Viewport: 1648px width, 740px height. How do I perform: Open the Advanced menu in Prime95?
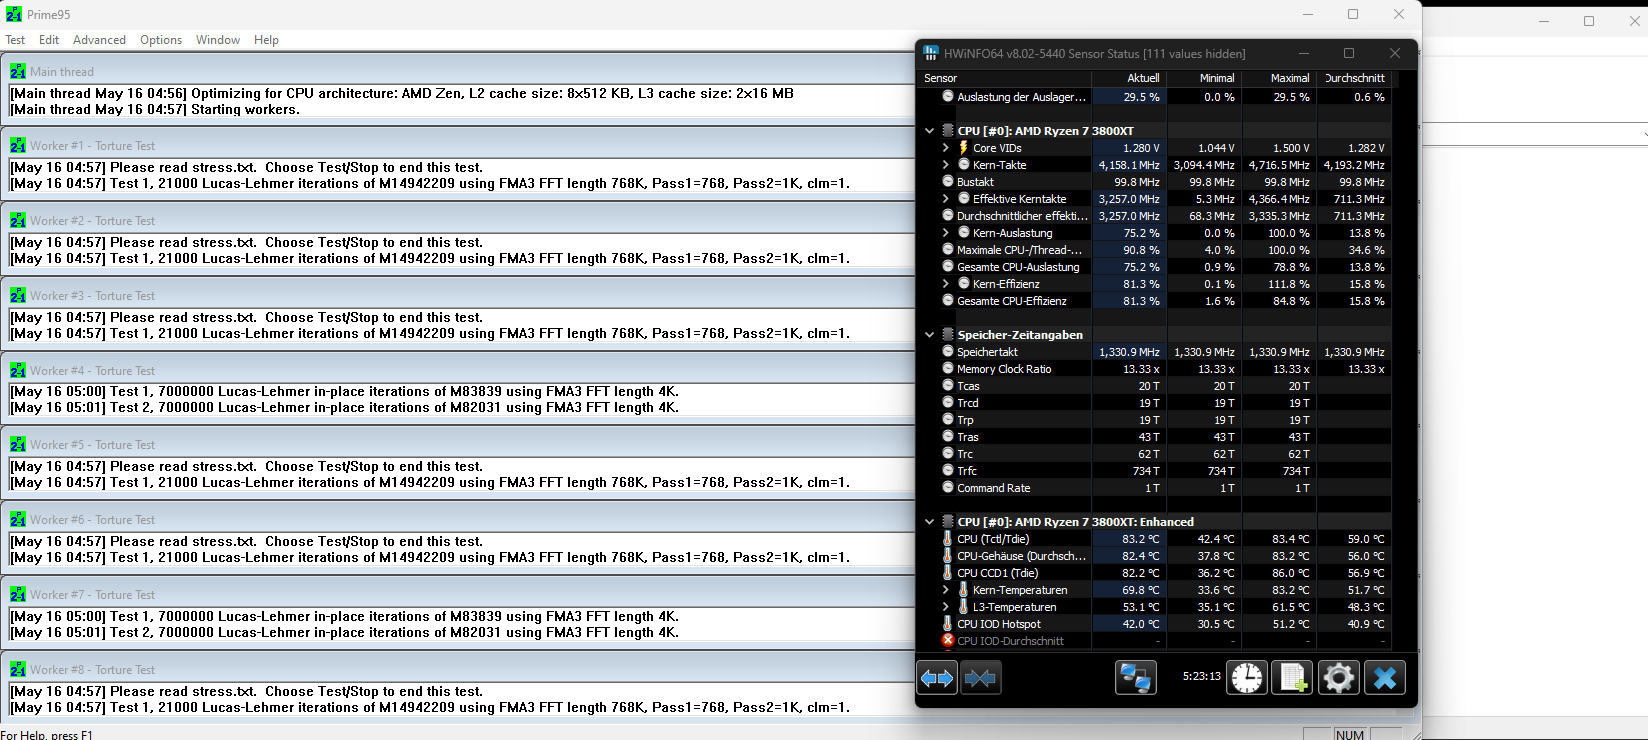pos(99,40)
